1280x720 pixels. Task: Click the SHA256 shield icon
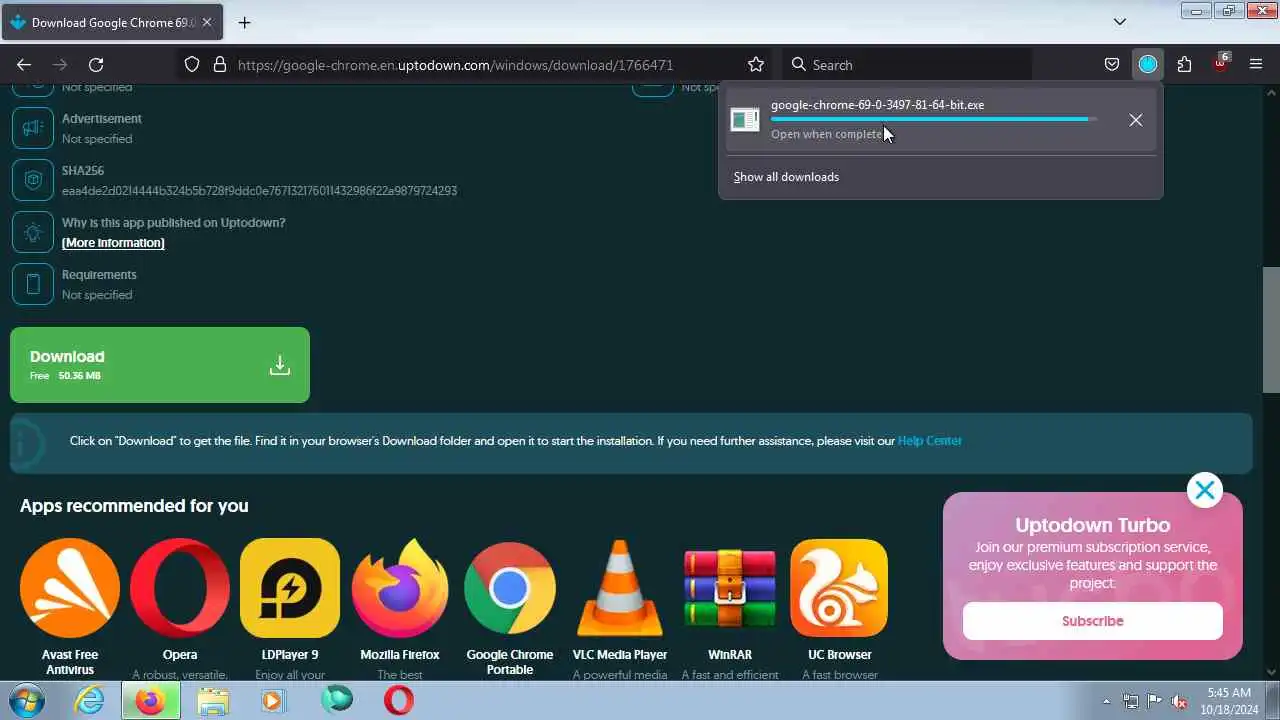tap(33, 180)
